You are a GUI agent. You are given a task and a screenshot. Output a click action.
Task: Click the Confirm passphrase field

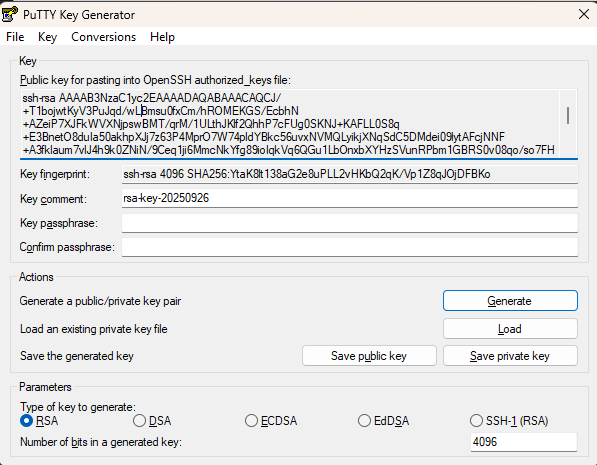(350, 247)
